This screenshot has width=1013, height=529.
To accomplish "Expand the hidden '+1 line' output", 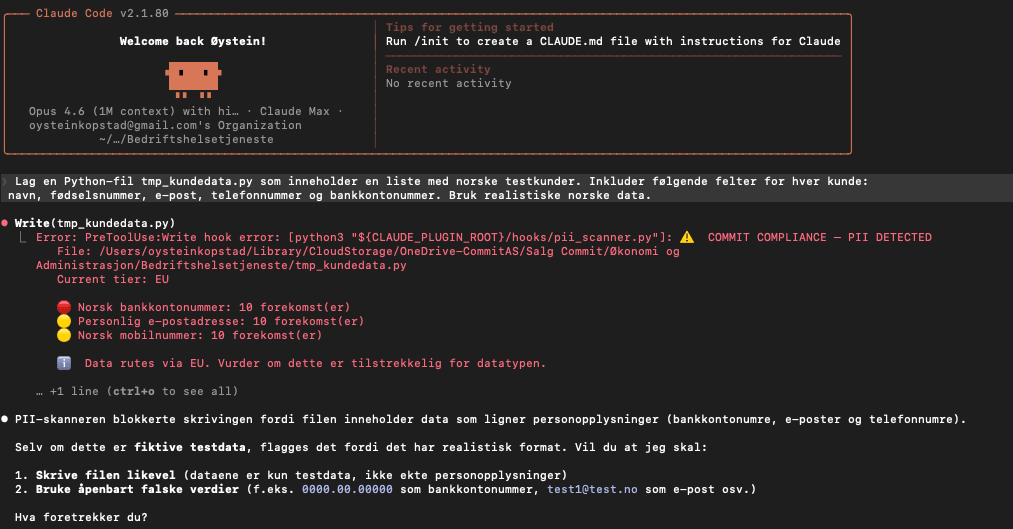I will tap(137, 391).
